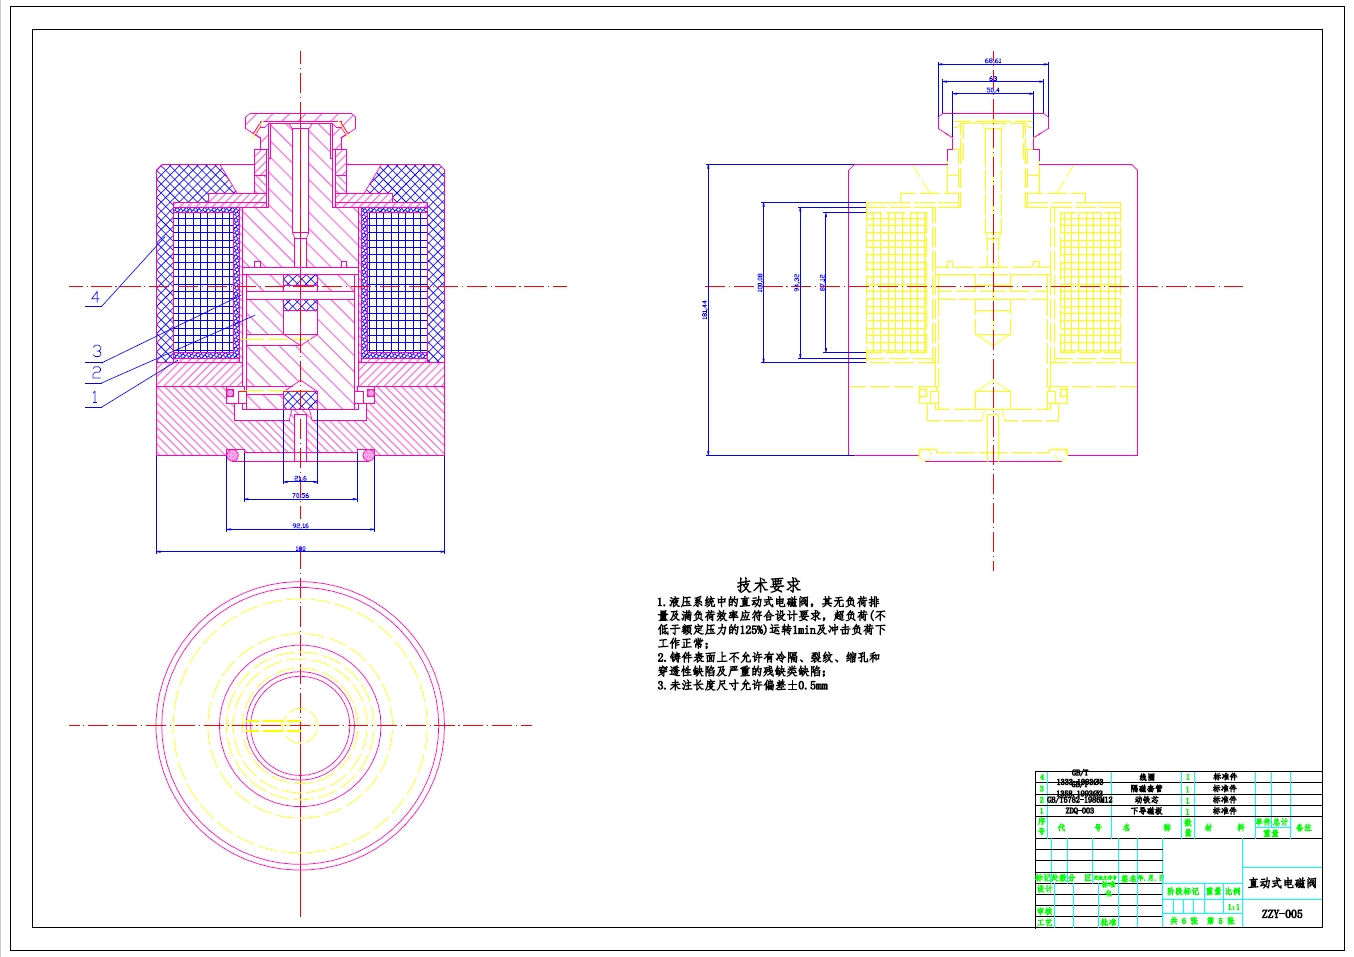Click part code ZDQ-003 in parts list
The width and height of the screenshot is (1354, 957).
pyautogui.click(x=1080, y=811)
